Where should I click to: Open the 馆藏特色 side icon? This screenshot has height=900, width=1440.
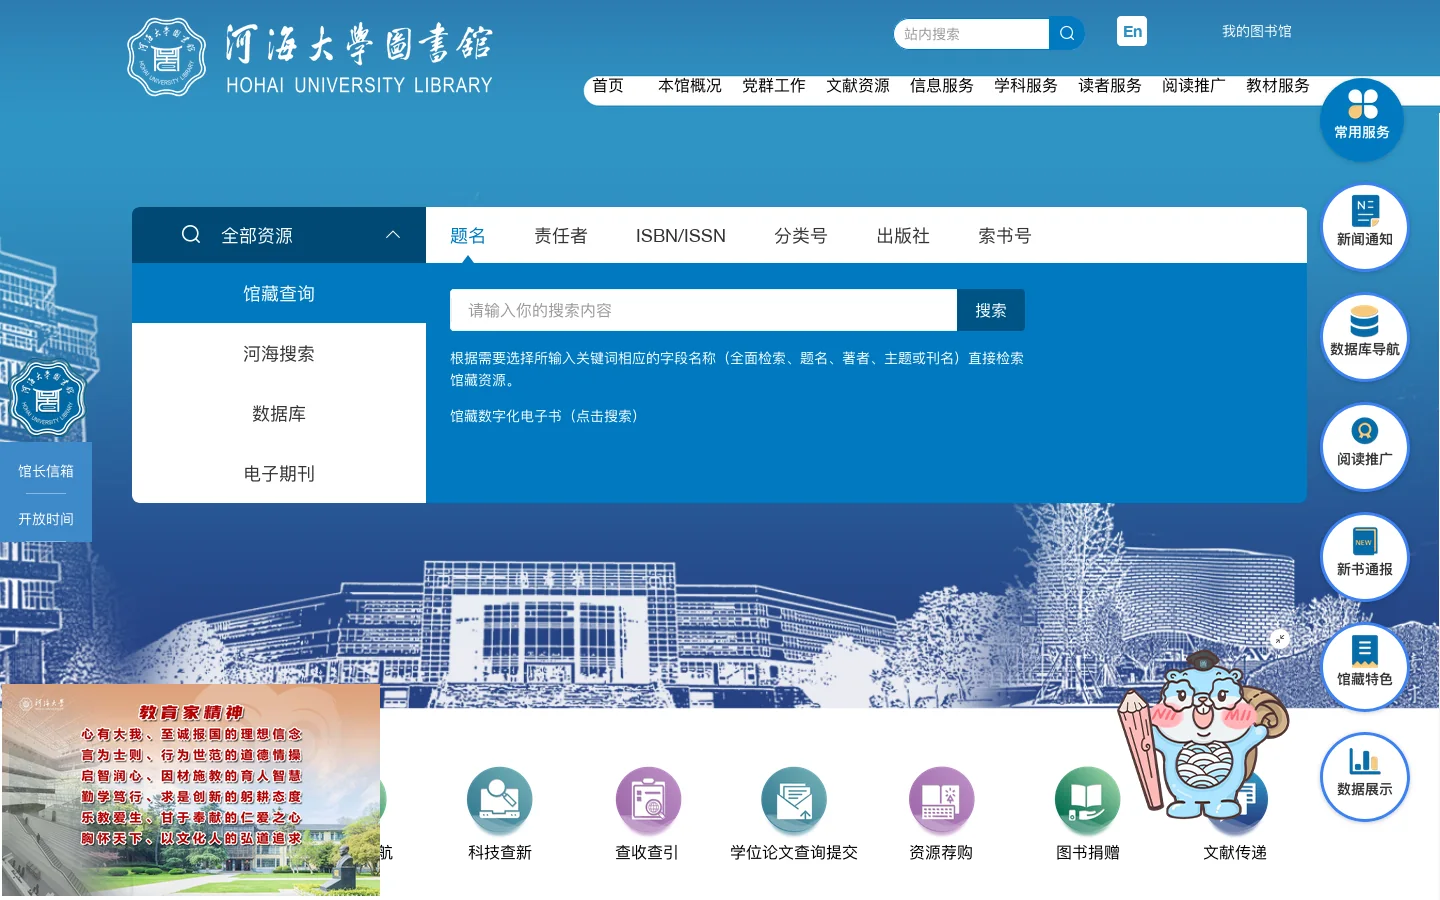(x=1365, y=667)
